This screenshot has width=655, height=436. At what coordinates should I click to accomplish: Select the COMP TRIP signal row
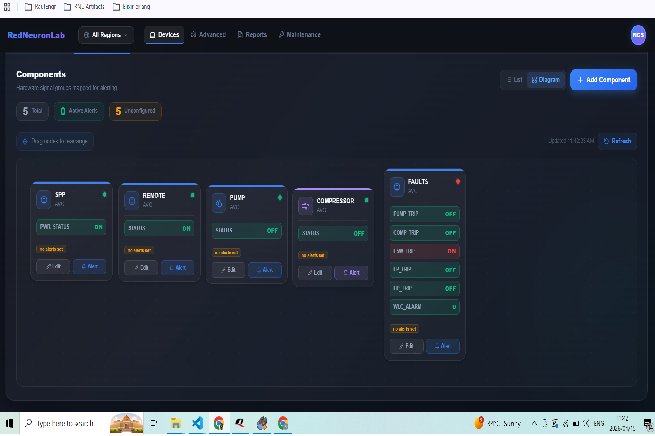425,233
